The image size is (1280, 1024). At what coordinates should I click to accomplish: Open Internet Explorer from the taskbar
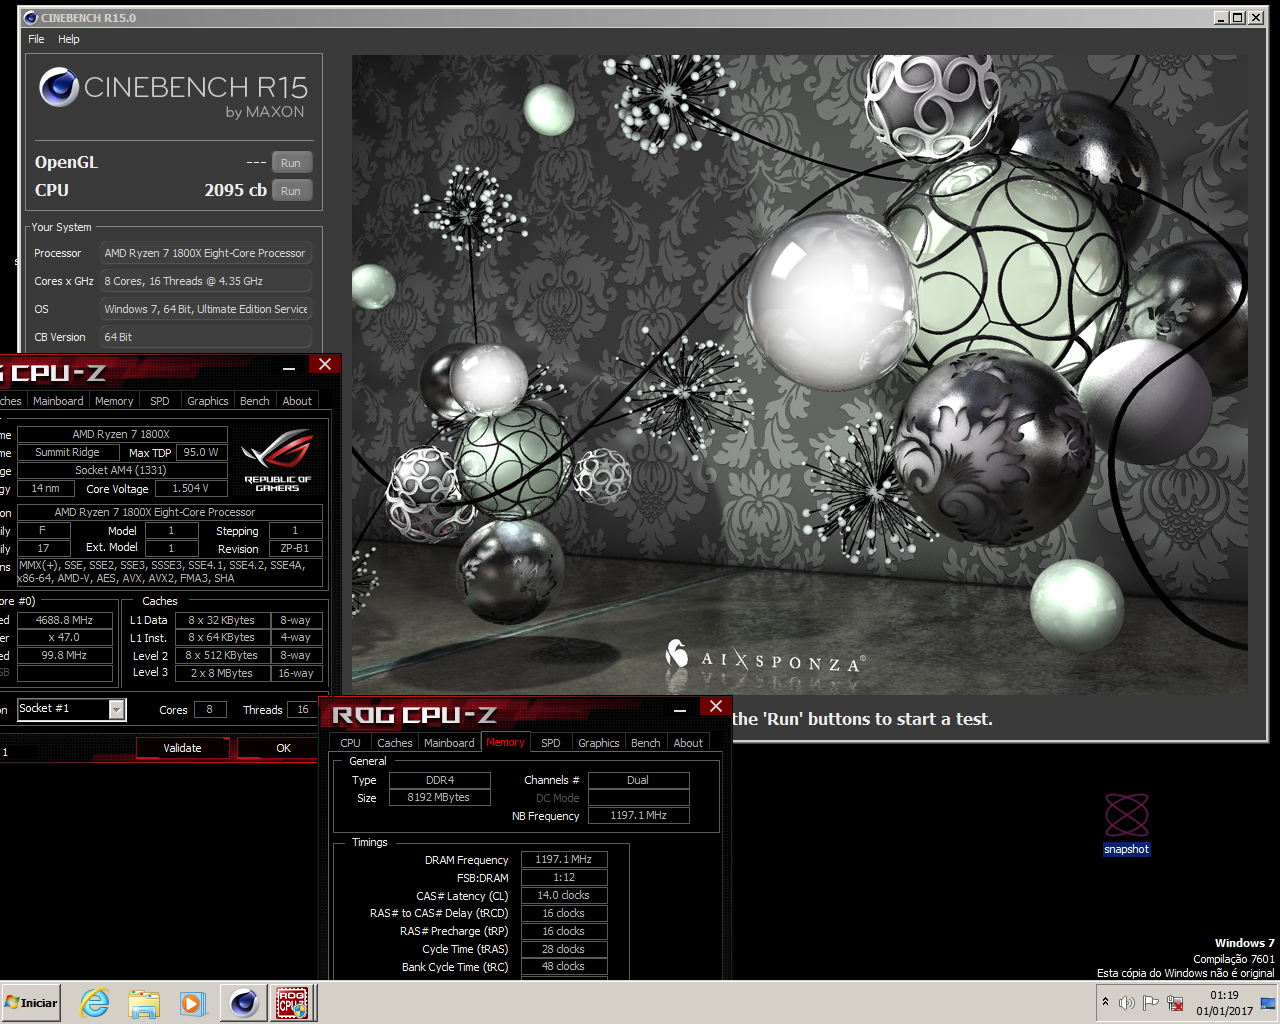(x=95, y=1002)
